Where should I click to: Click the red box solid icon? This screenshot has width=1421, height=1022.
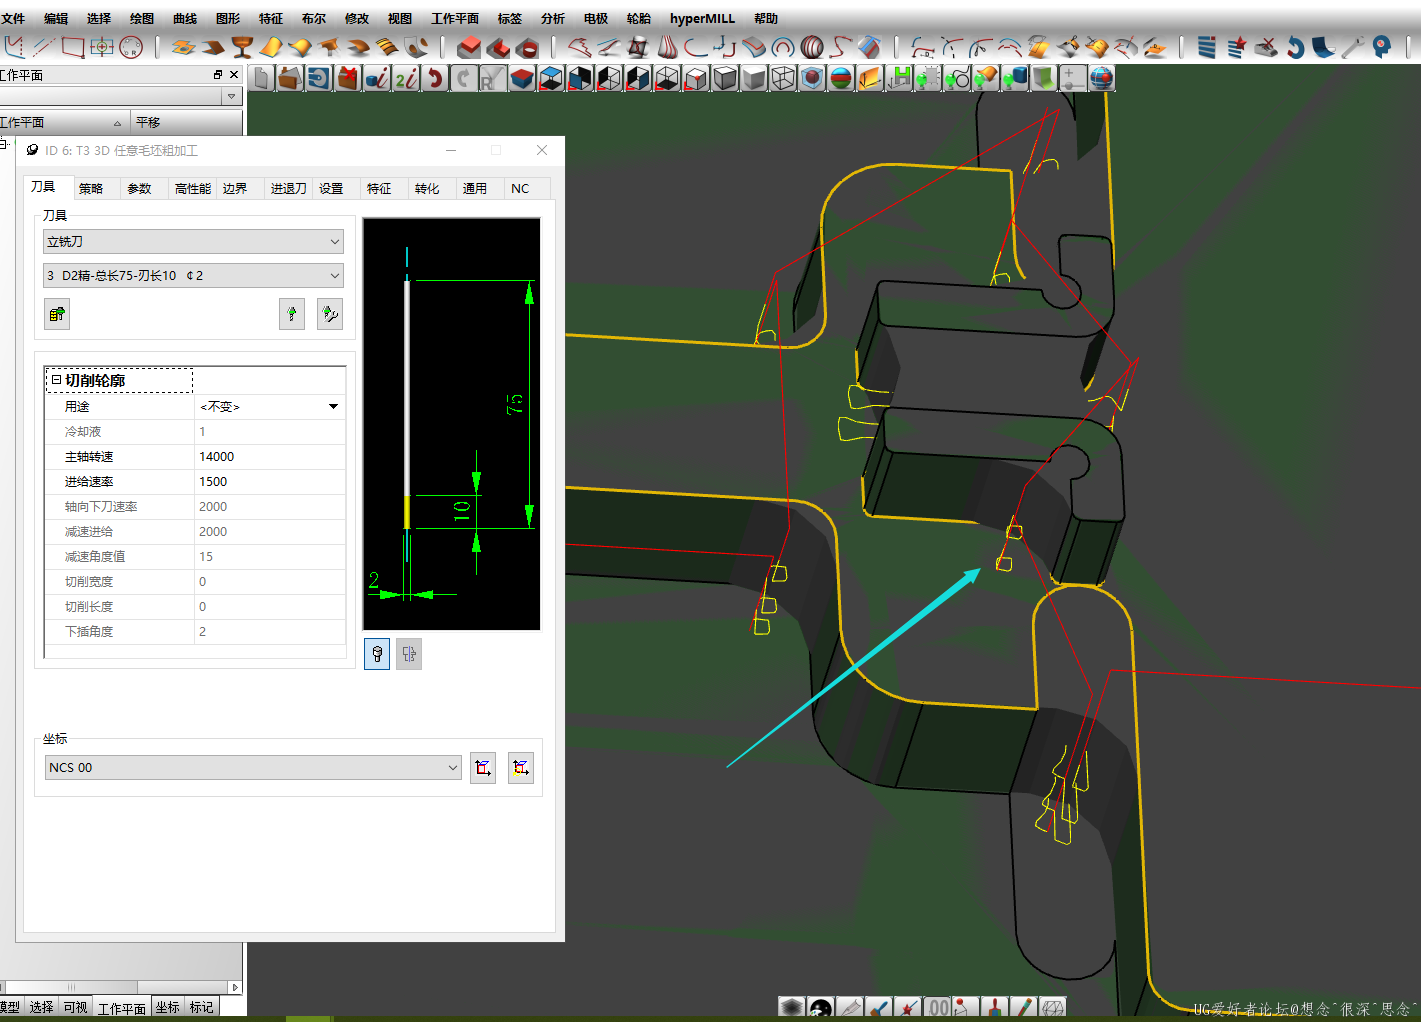tap(469, 47)
